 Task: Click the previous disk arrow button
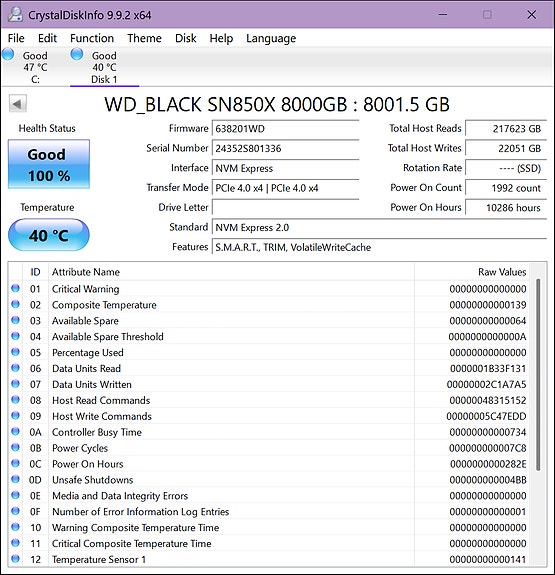18,104
